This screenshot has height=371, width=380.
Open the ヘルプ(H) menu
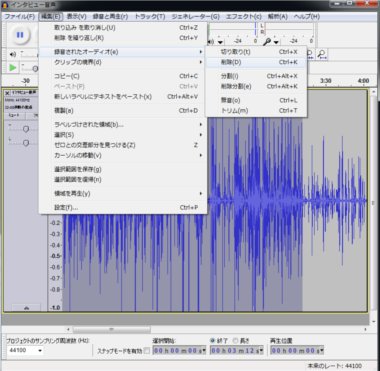(x=307, y=16)
